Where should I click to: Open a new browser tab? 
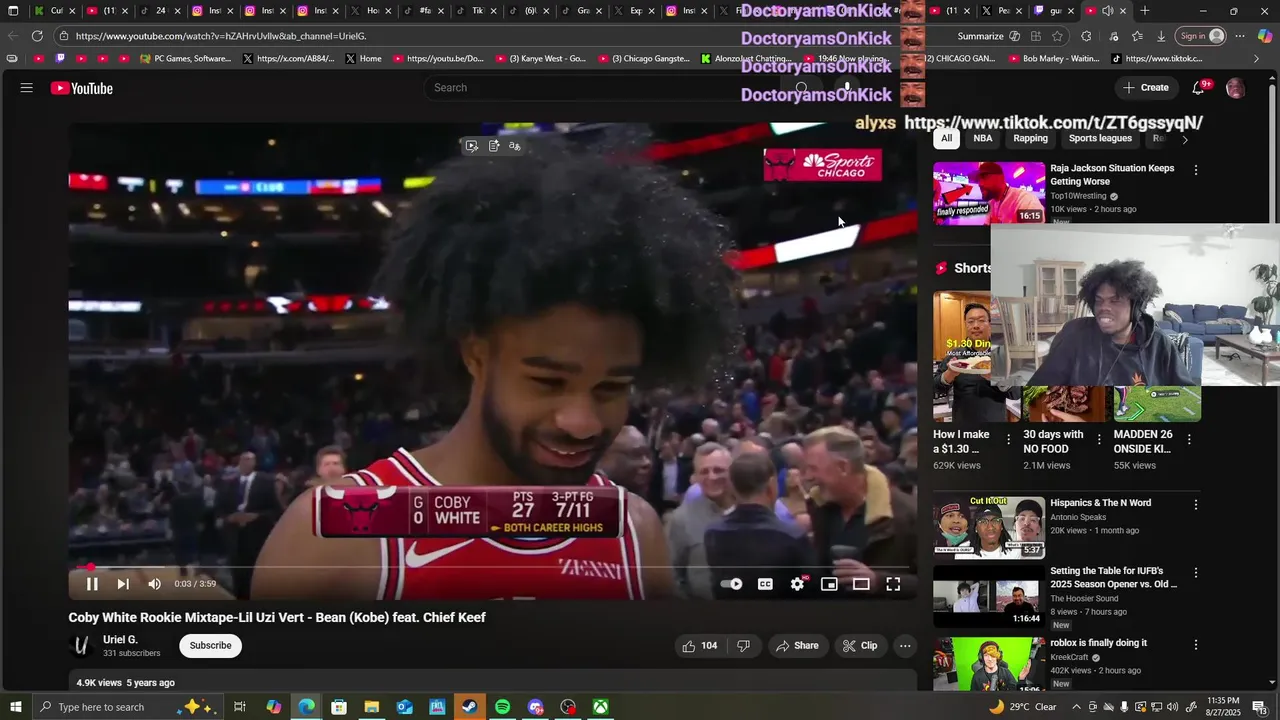point(1144,11)
